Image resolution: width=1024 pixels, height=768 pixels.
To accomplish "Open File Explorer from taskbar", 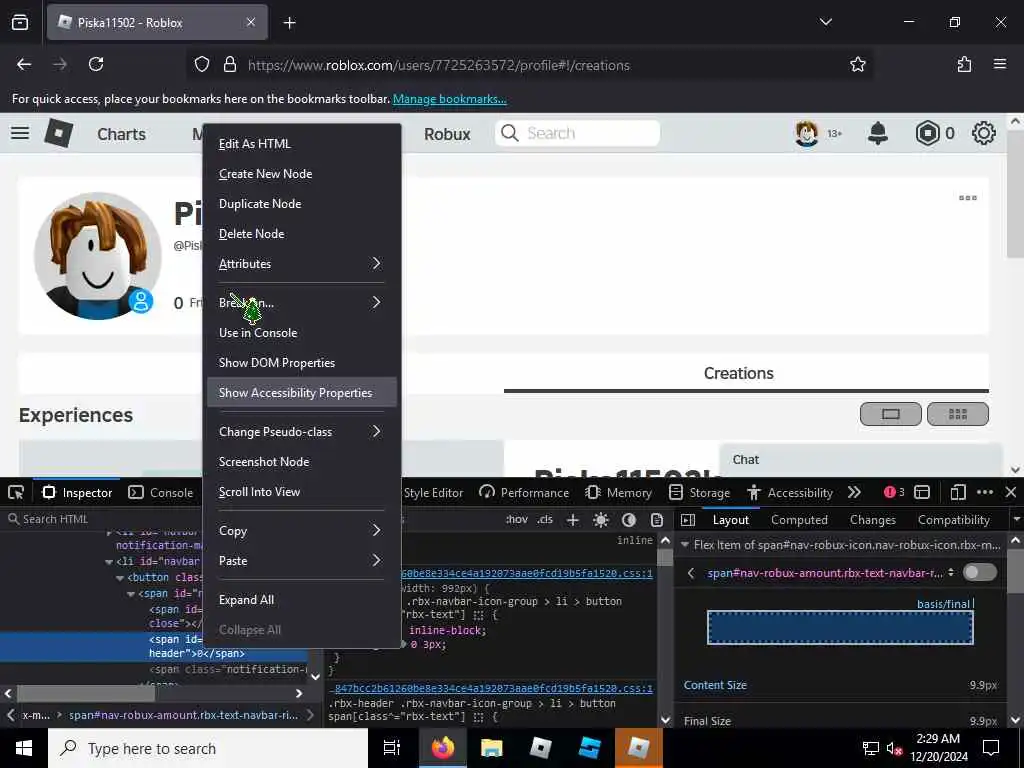I will pos(491,748).
